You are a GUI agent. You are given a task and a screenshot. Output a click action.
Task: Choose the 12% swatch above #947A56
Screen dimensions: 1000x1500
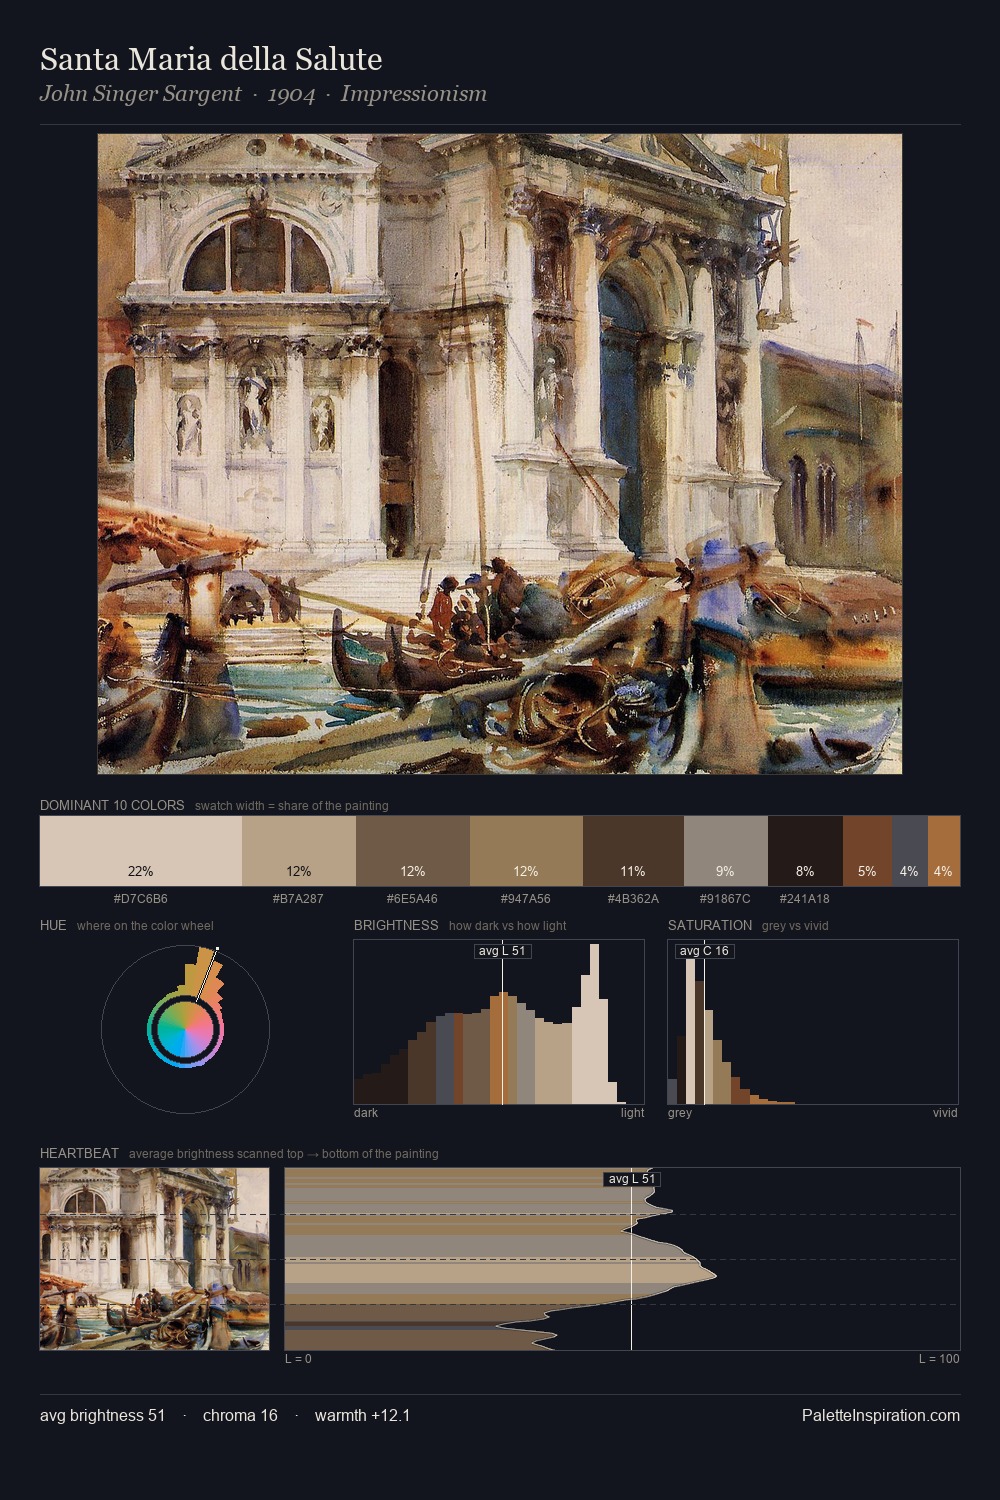(x=526, y=851)
